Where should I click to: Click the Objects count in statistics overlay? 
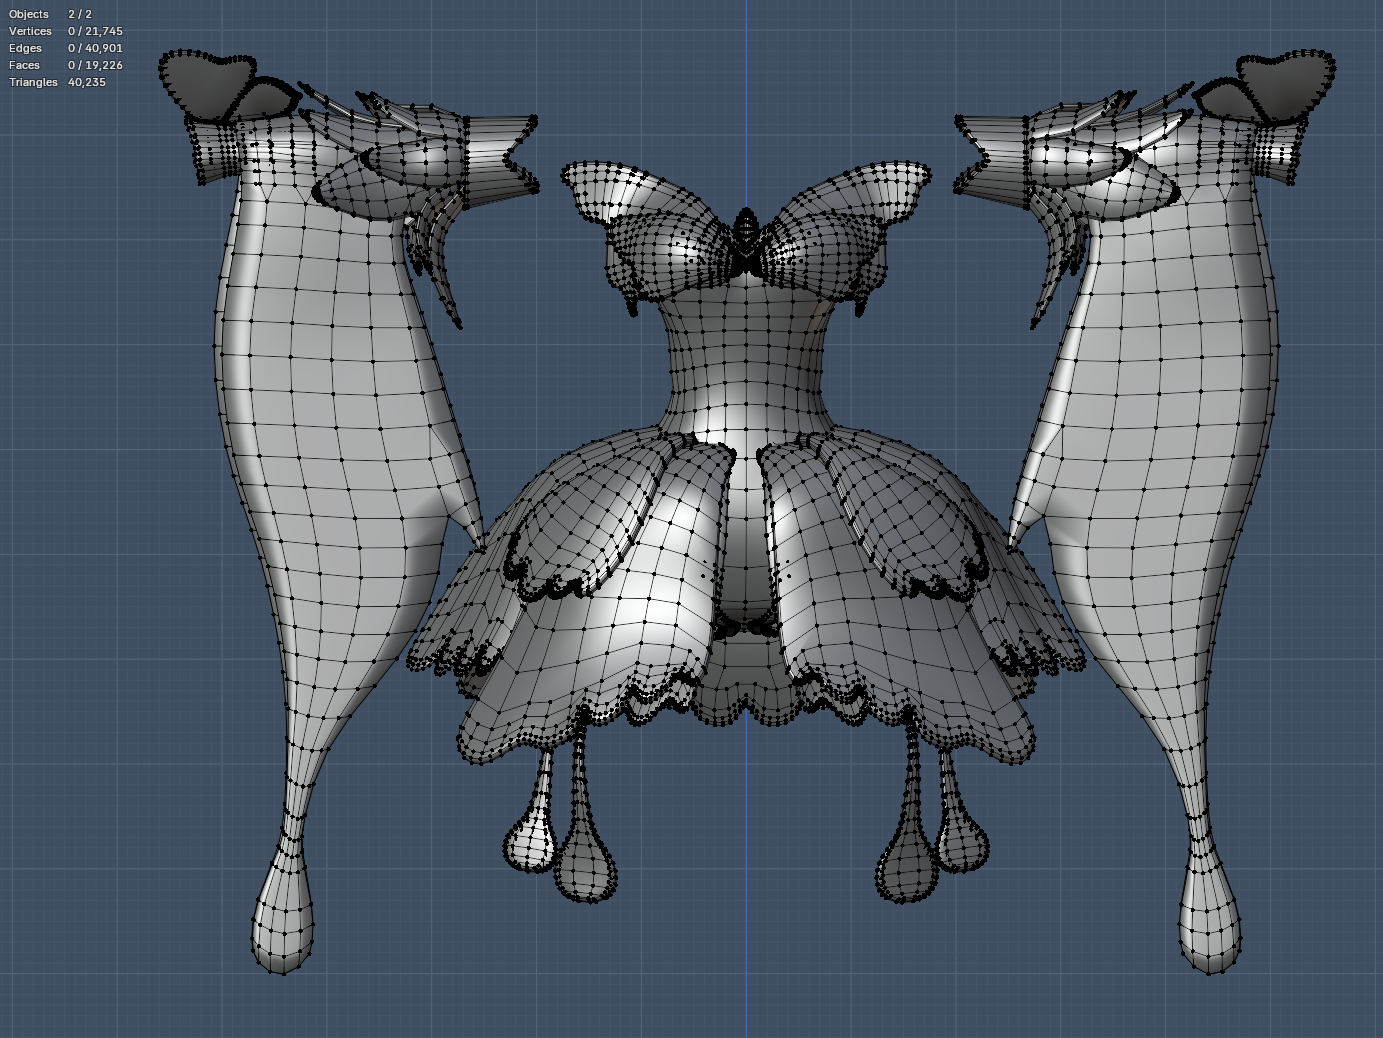point(79,14)
